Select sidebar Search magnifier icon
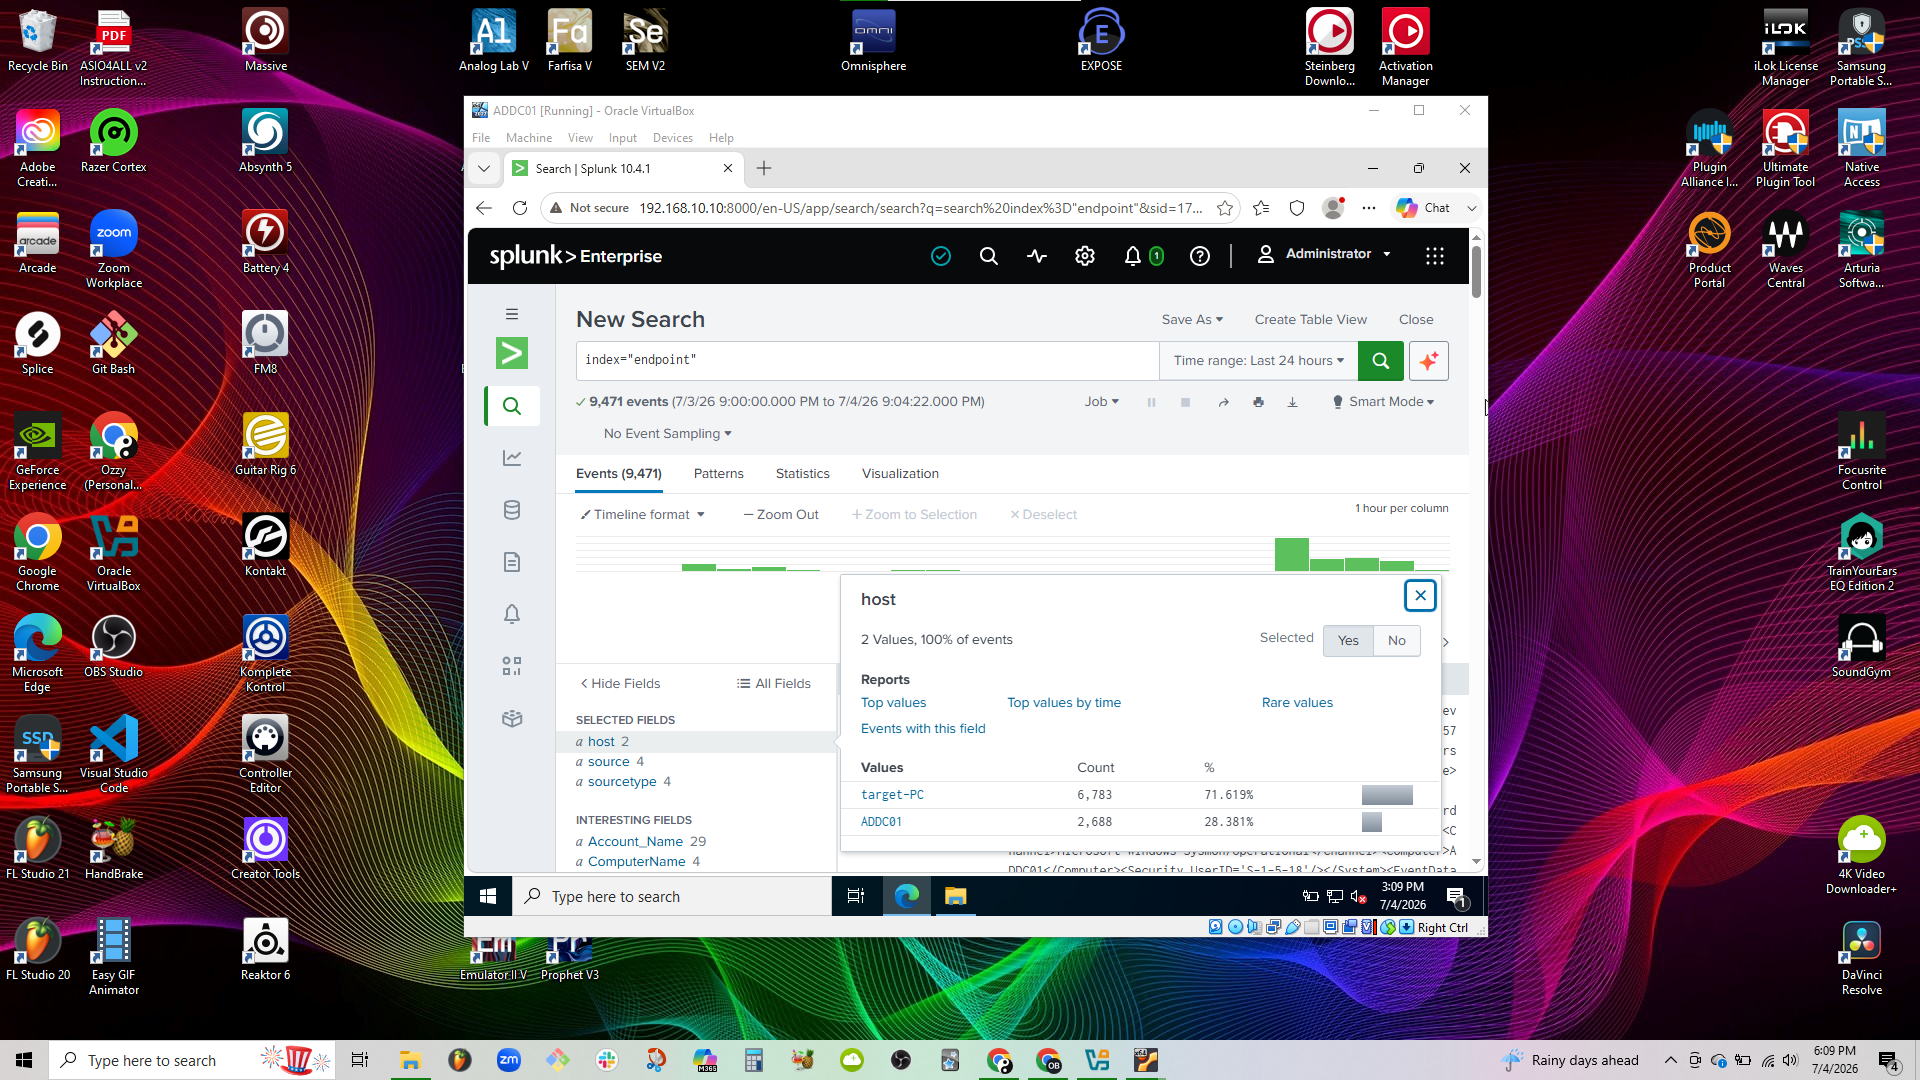This screenshot has height=1080, width=1920. coord(512,406)
